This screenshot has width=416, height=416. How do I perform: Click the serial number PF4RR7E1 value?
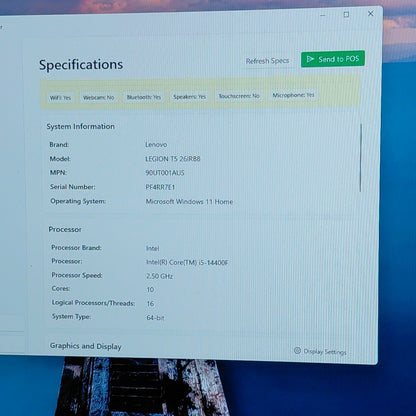pos(160,187)
